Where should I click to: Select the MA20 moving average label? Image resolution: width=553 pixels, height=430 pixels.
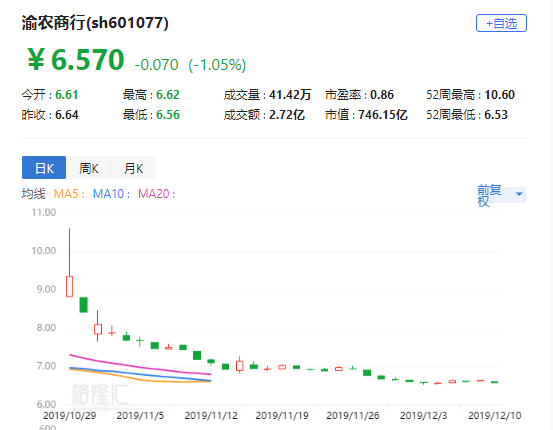(156, 194)
